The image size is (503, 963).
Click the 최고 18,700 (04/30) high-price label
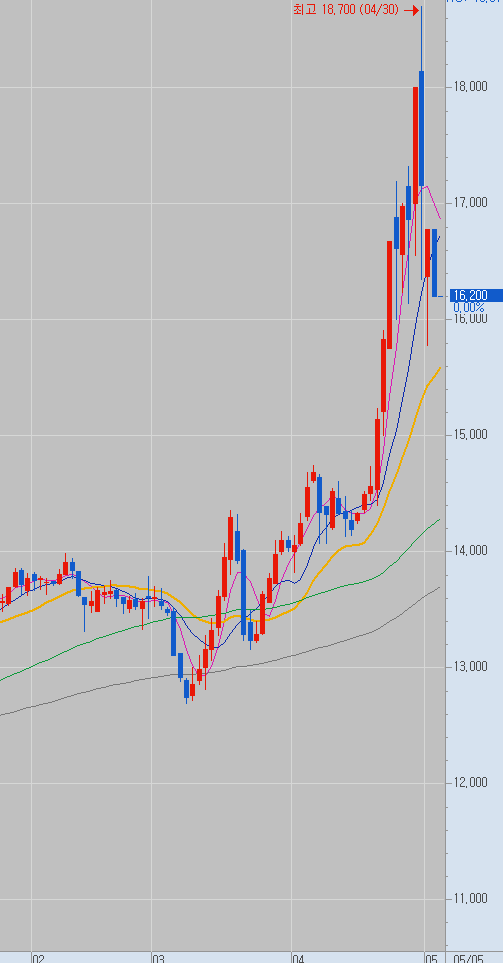click(346, 10)
